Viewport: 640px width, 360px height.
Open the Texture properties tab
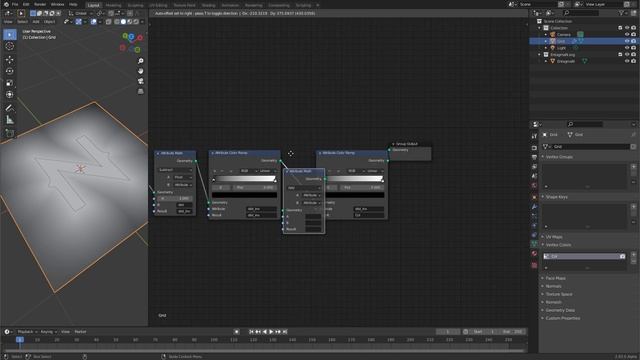tap(534, 265)
